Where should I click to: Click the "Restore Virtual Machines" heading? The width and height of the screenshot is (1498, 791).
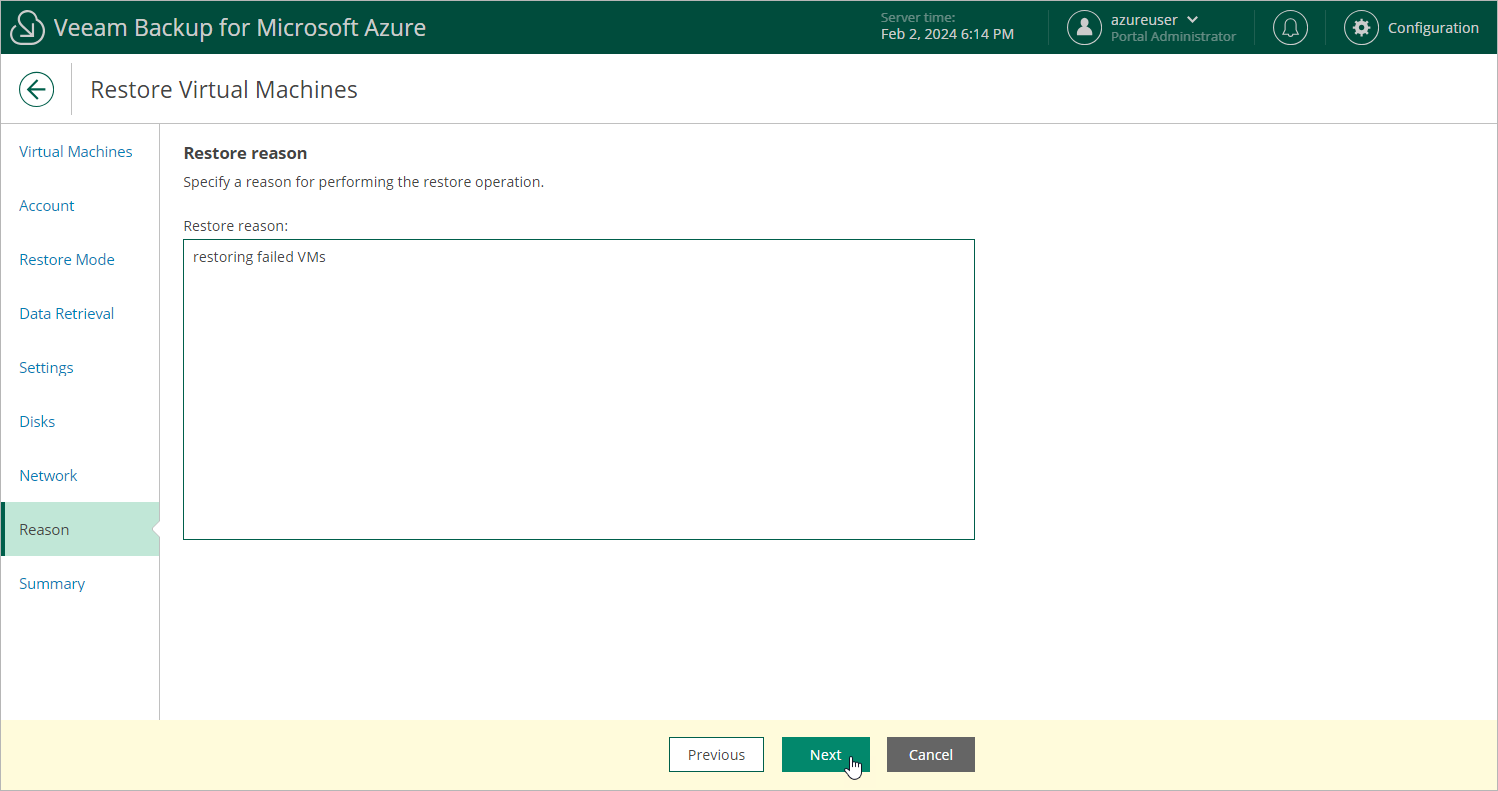[224, 89]
